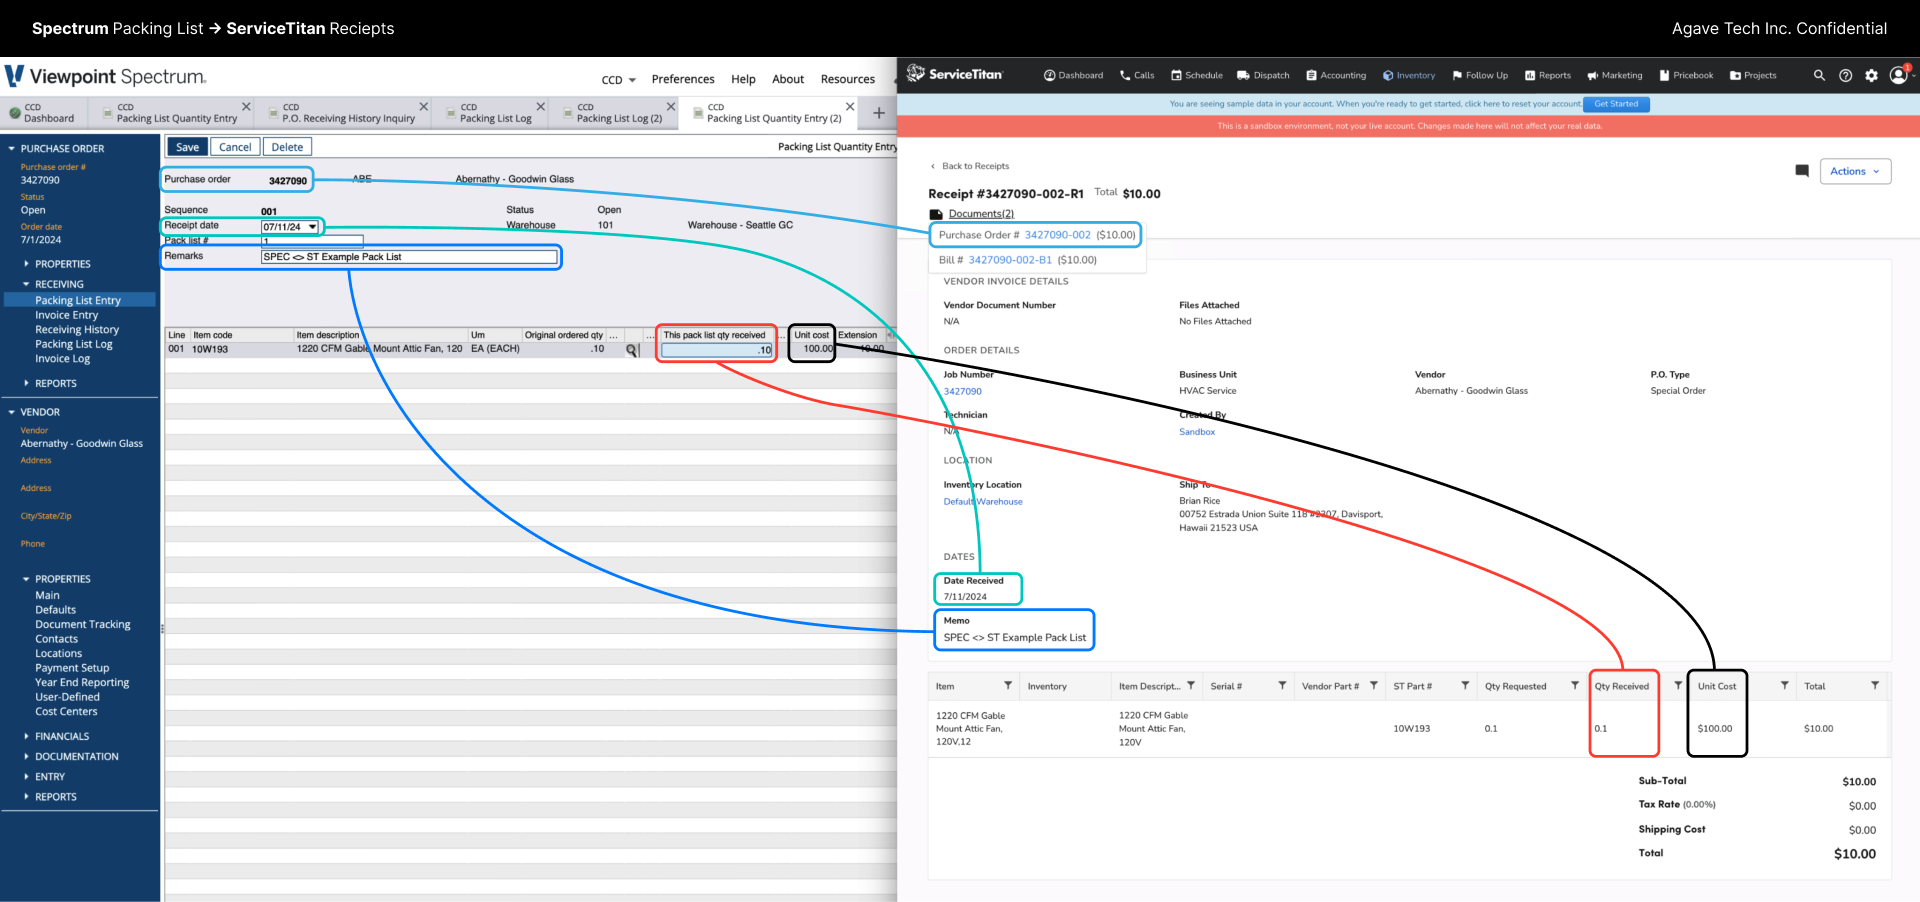1920x902 pixels.
Task: Open ServiceTitan settings gear
Action: click(1871, 75)
